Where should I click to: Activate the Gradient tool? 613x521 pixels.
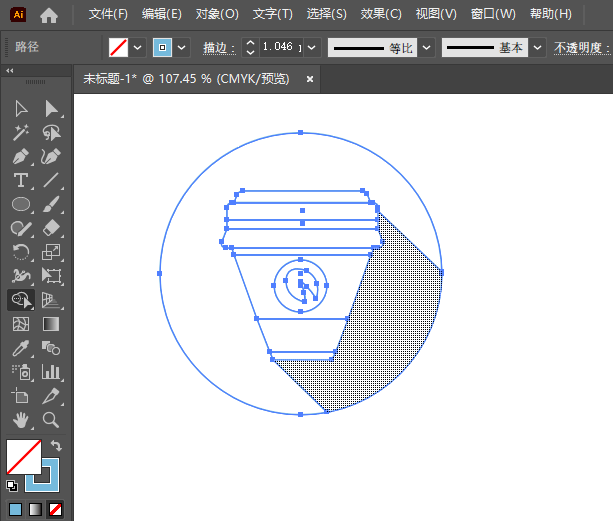click(x=51, y=324)
